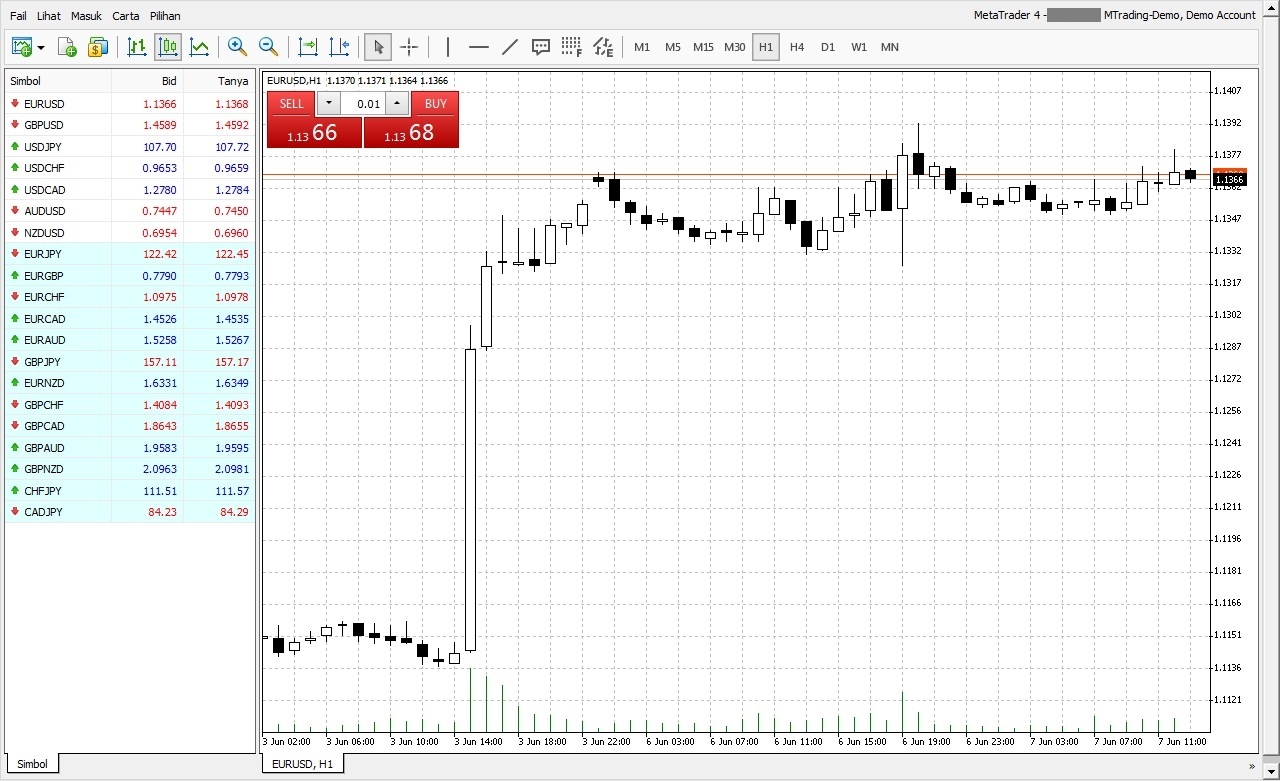1280x781 pixels.
Task: Open the Carta menu
Action: [x=125, y=15]
